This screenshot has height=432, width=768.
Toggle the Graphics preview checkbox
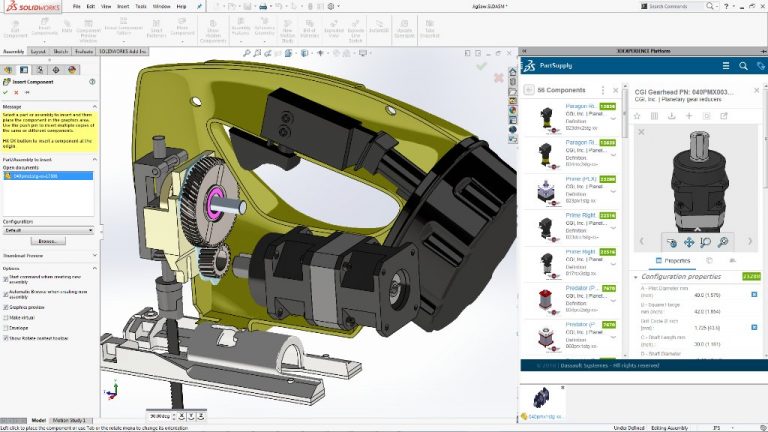pyautogui.click(x=5, y=307)
